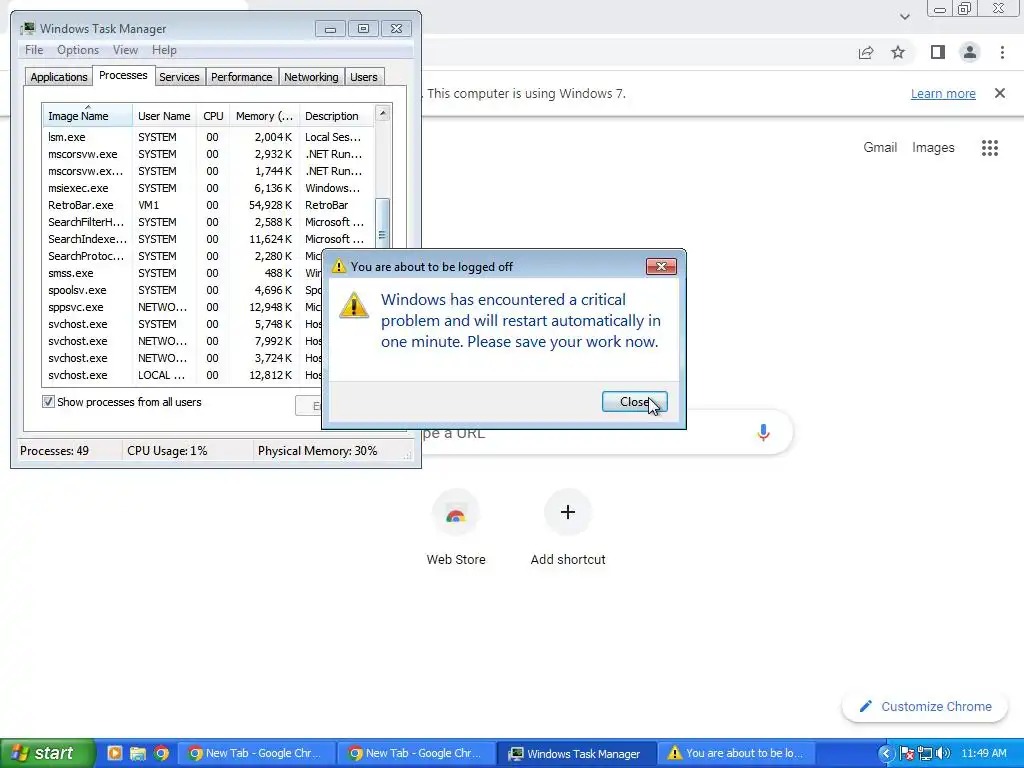Switch to the 'You are about to be lo...' taskbar button
The width and height of the screenshot is (1024, 768).
(736, 753)
